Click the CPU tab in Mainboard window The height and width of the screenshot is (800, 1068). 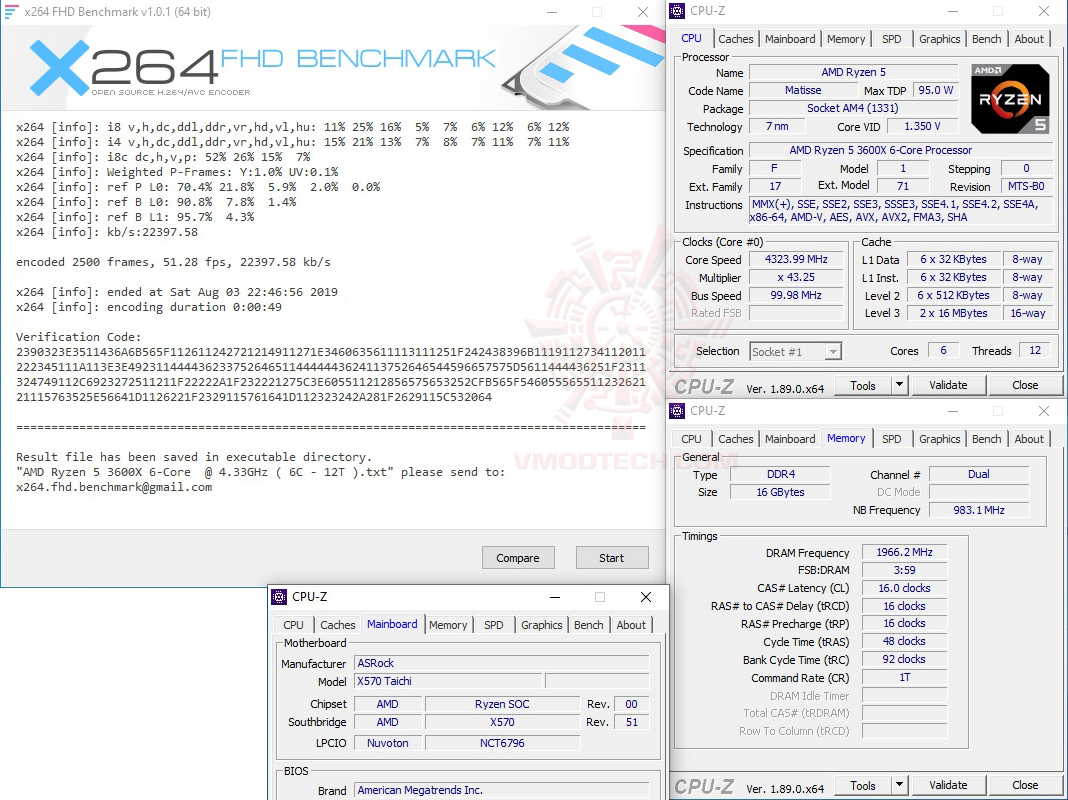[293, 624]
